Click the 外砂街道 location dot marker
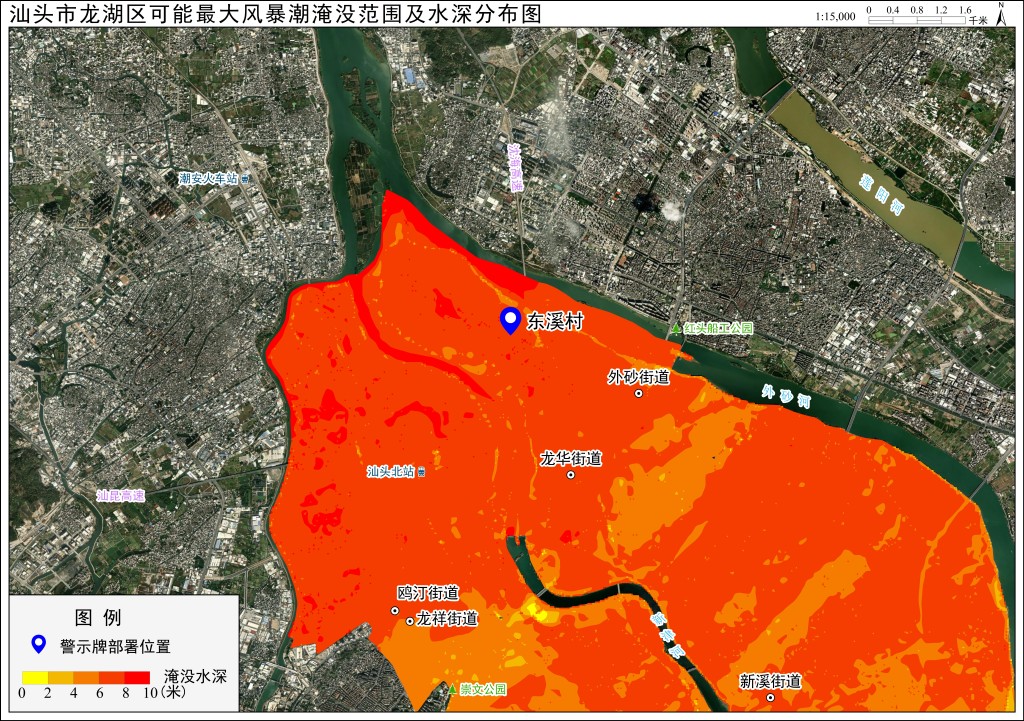Image resolution: width=1024 pixels, height=721 pixels. pyautogui.click(x=639, y=393)
